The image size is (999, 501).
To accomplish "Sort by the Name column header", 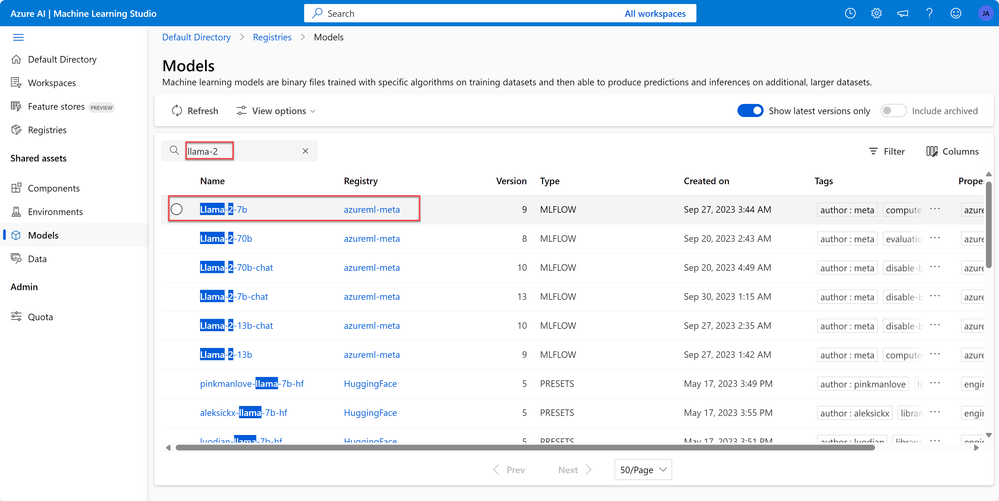I will pos(212,181).
